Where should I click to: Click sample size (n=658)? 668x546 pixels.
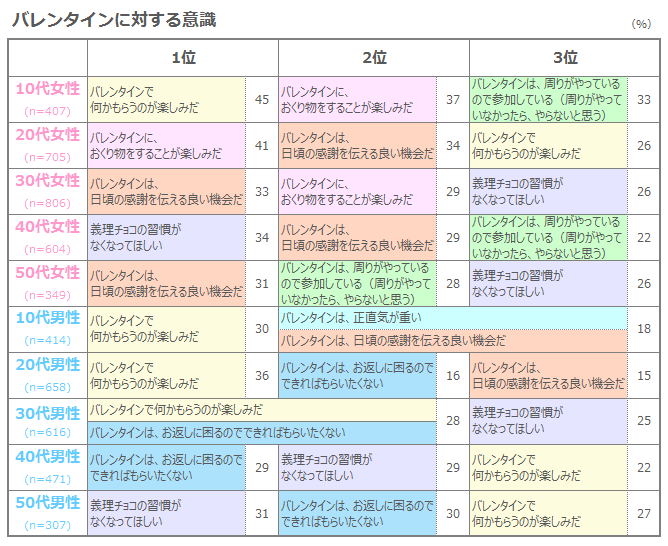[47, 387]
